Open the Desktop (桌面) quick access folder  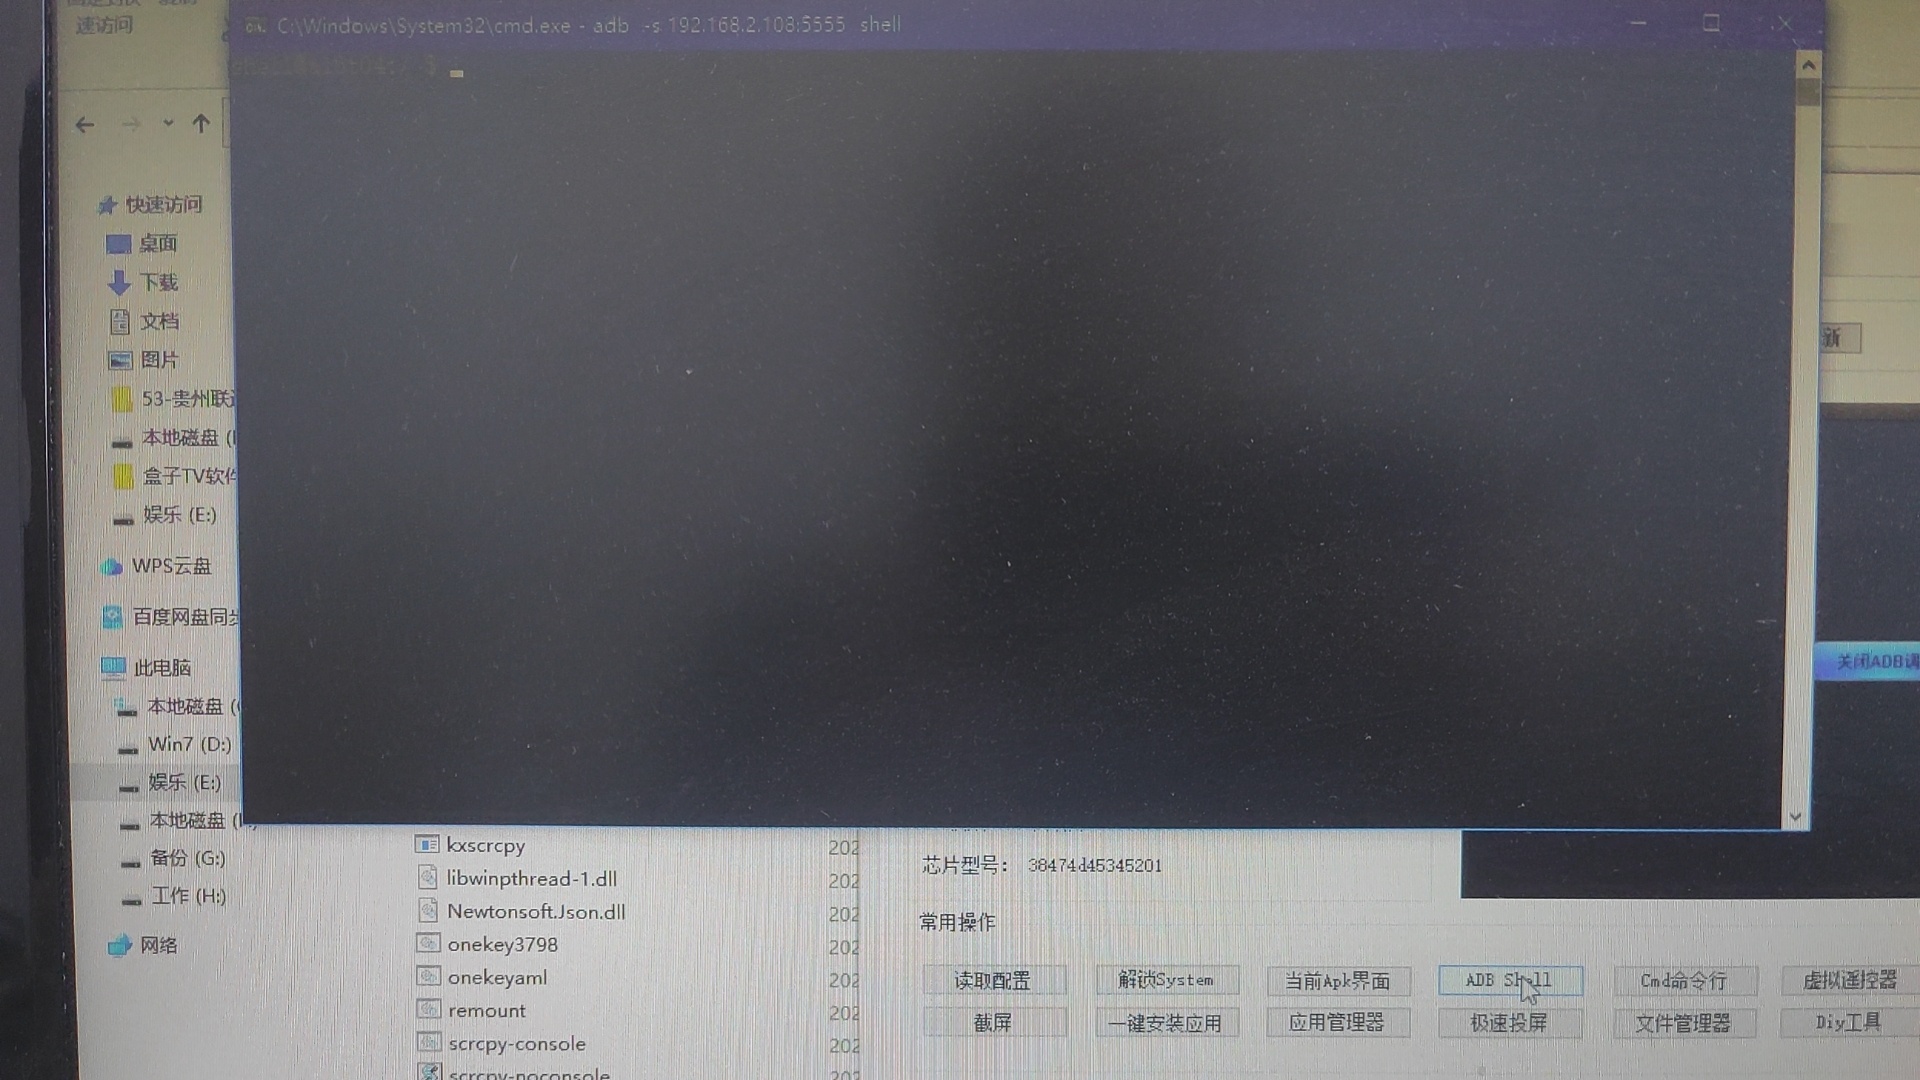coord(156,244)
